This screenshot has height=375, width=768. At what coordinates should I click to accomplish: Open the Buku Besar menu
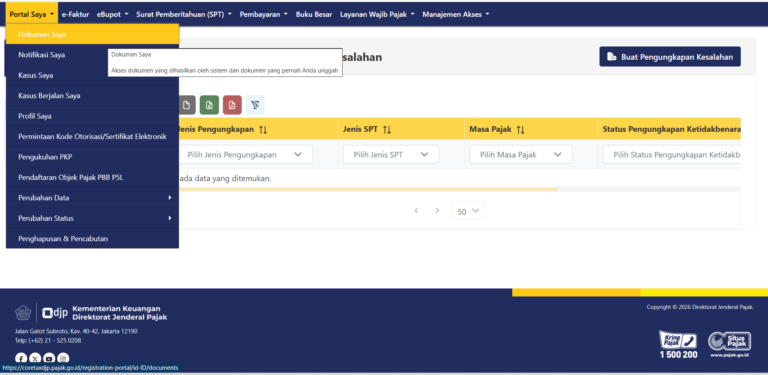(x=314, y=14)
